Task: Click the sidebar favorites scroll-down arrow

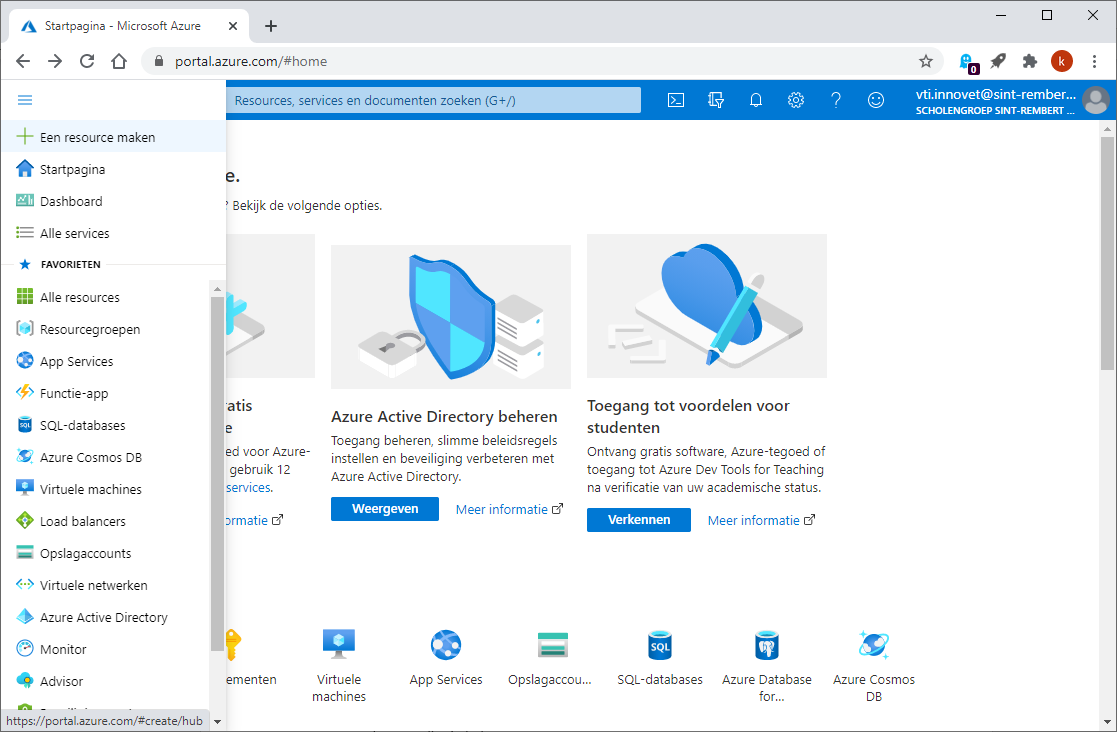Action: 217,721
